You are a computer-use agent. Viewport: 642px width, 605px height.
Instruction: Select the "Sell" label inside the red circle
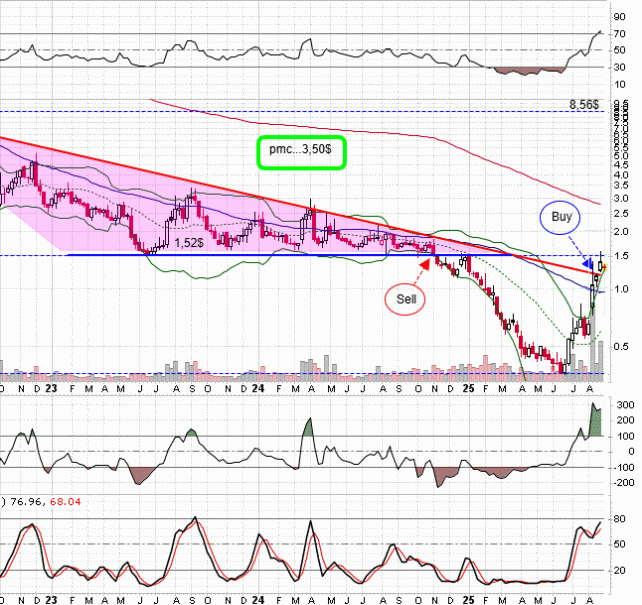click(x=406, y=299)
